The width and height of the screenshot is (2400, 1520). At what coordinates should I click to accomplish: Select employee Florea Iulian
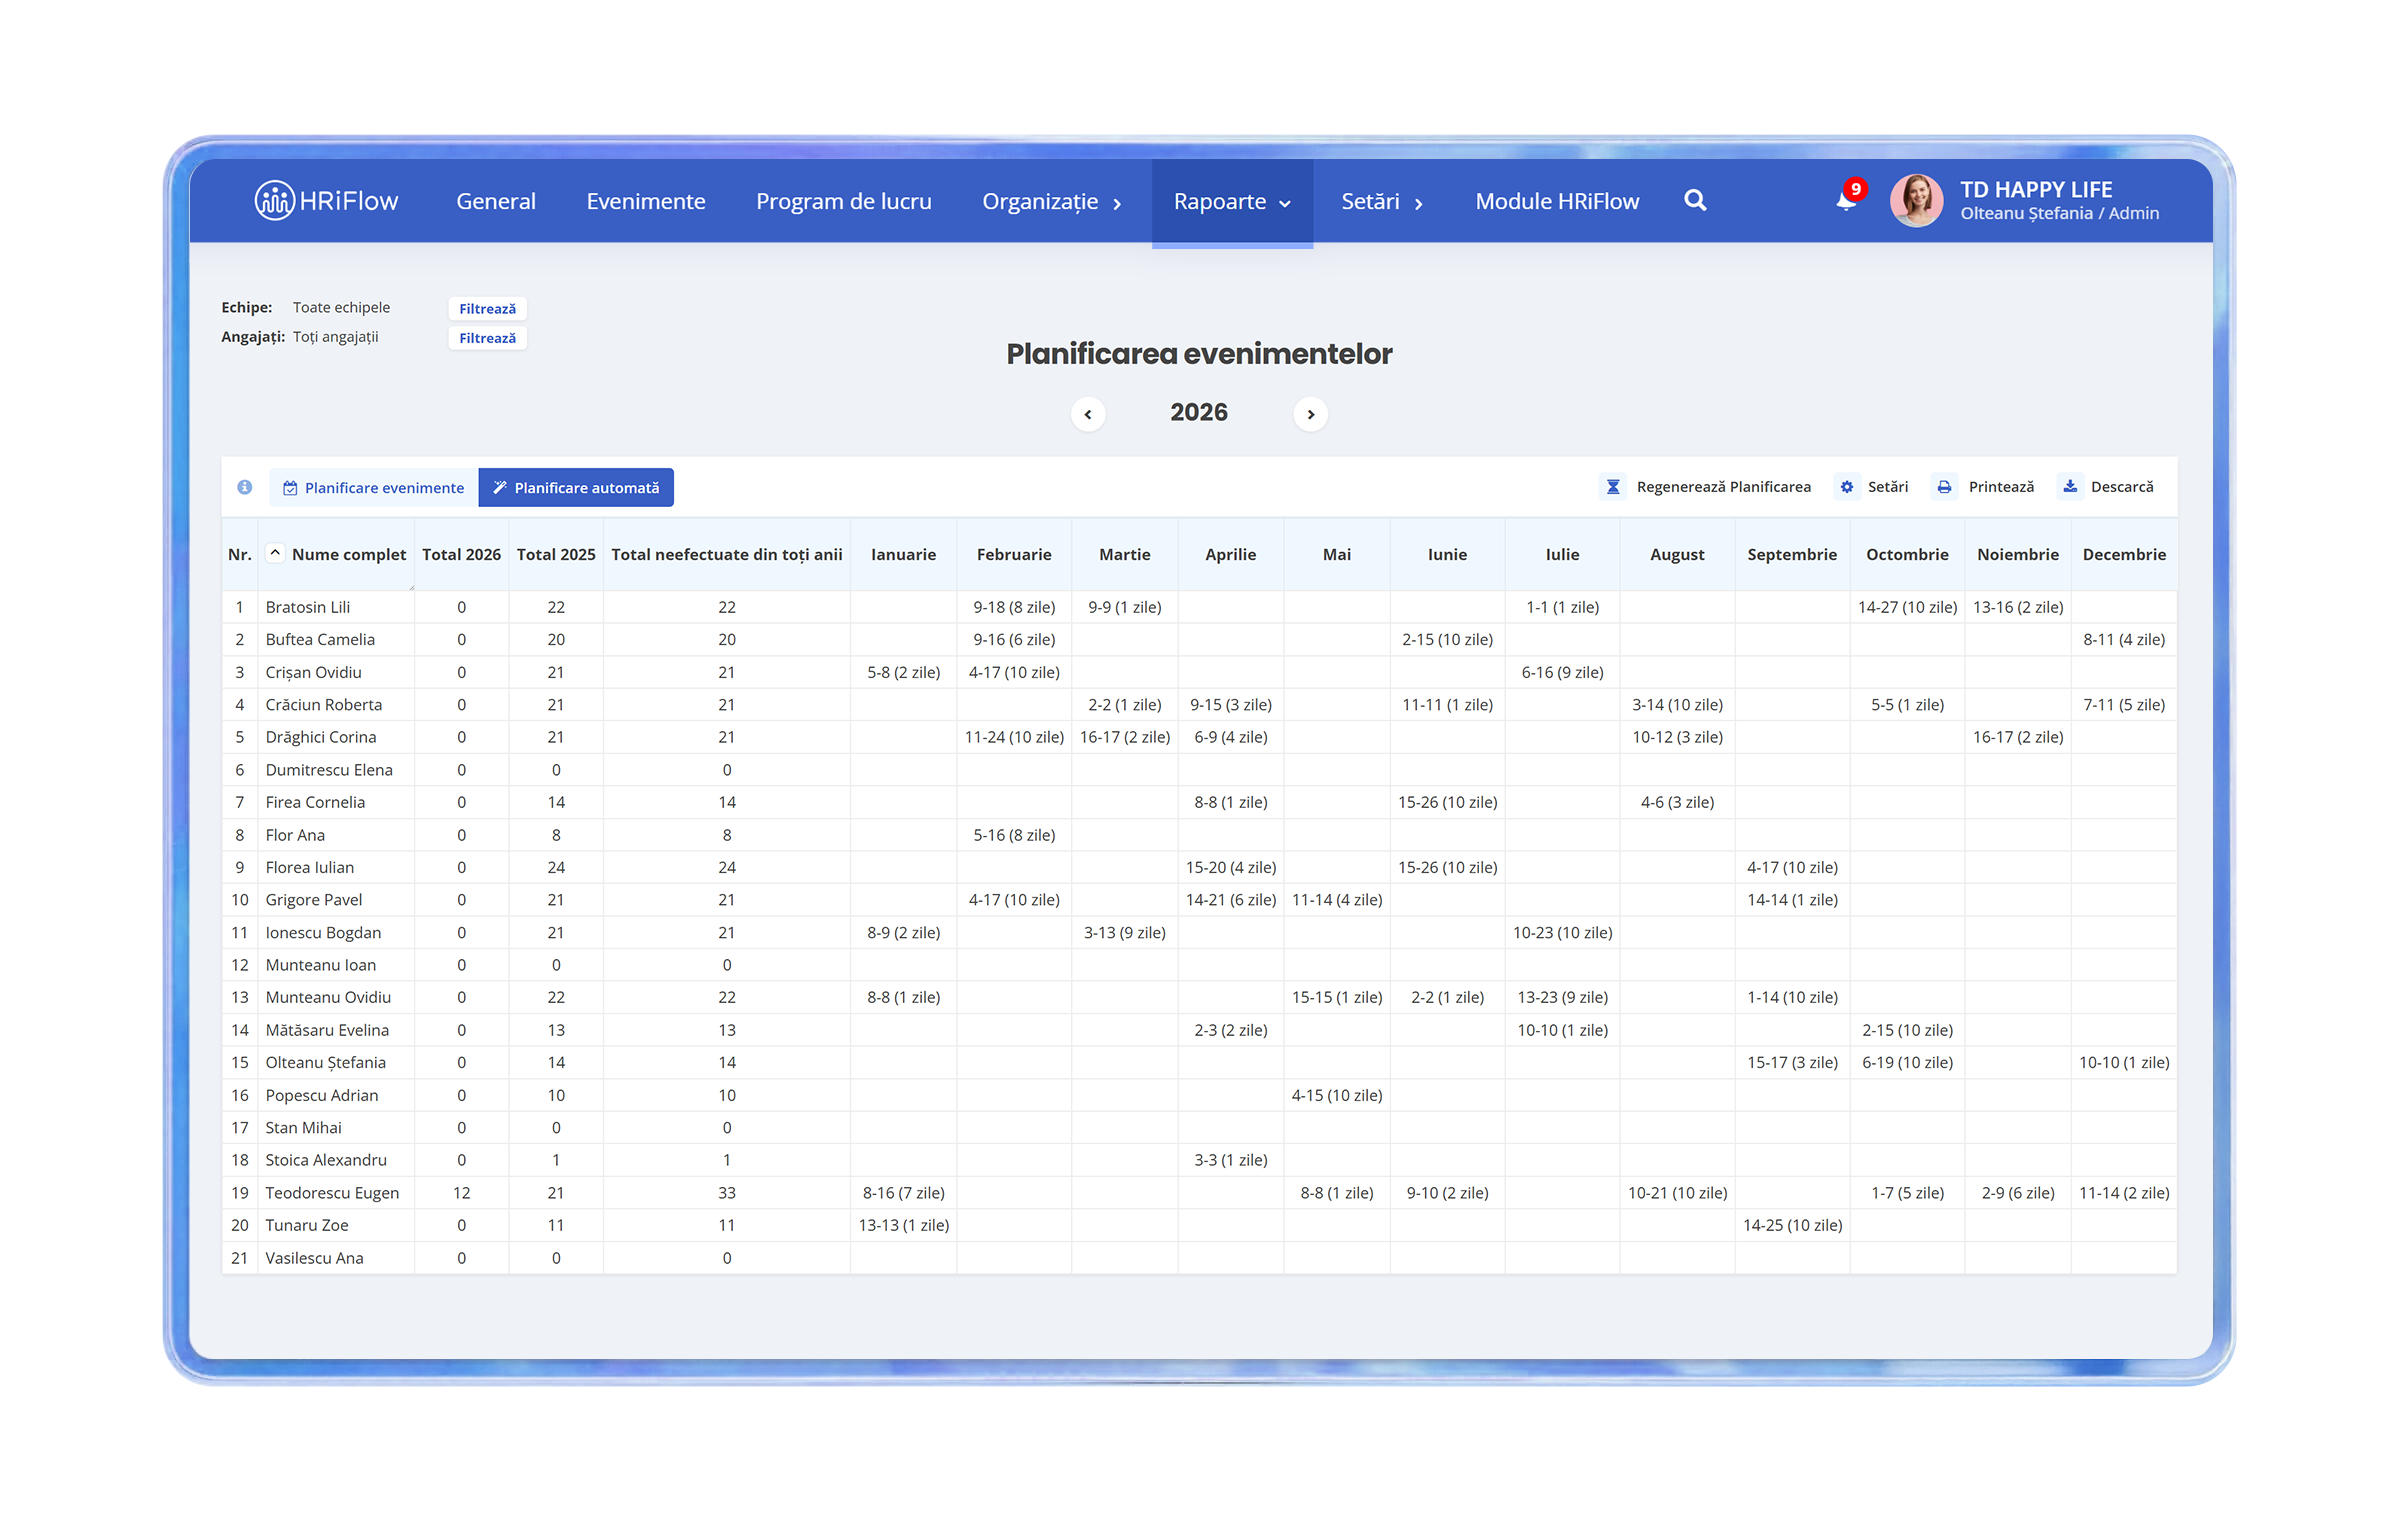[310, 867]
